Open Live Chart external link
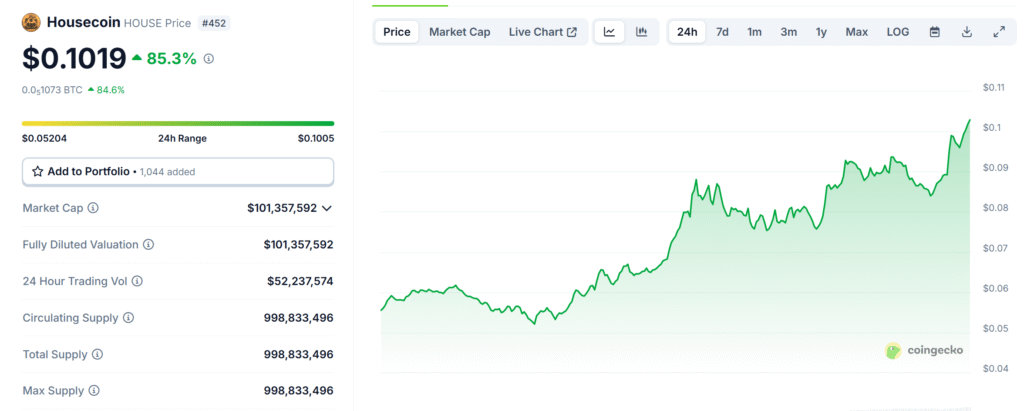Viewport: 1024px width, 411px height. point(542,32)
